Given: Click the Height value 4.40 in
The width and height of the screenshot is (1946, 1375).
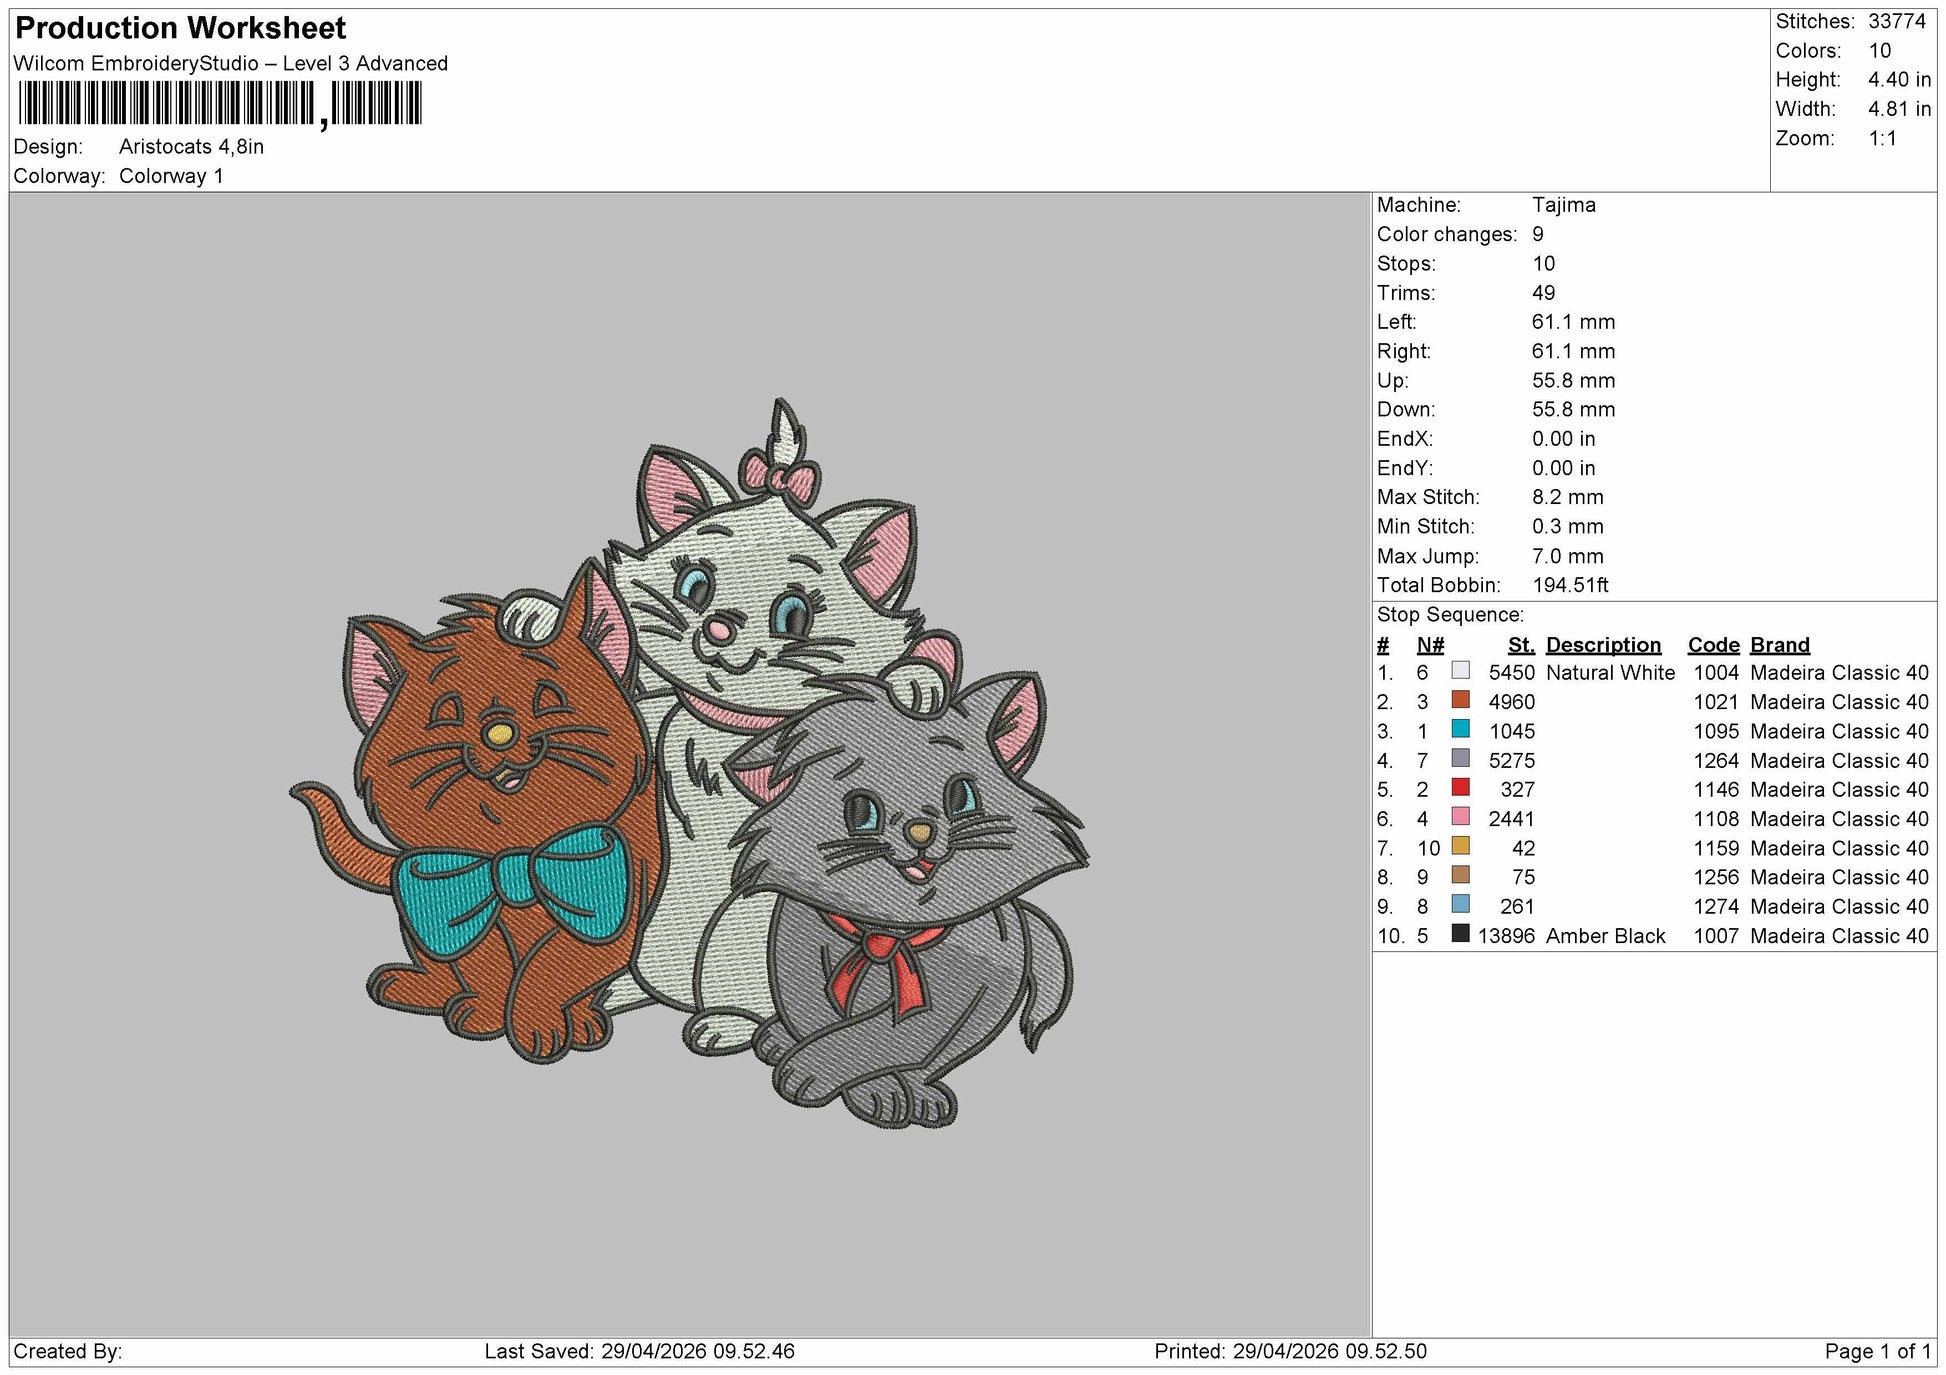Looking at the screenshot, I should [x=1900, y=80].
